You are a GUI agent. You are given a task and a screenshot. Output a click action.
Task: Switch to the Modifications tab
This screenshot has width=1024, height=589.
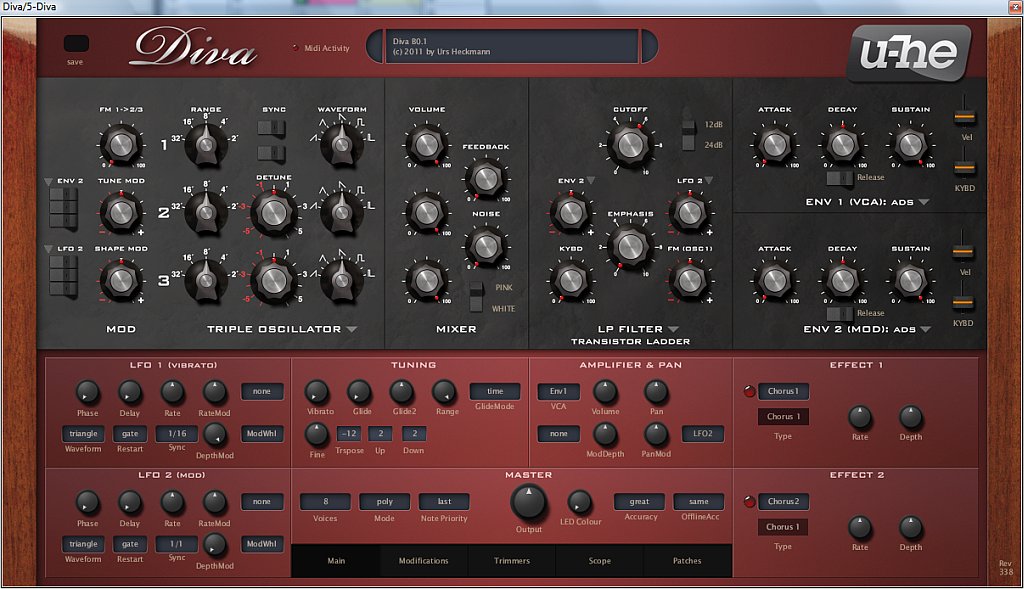point(423,561)
